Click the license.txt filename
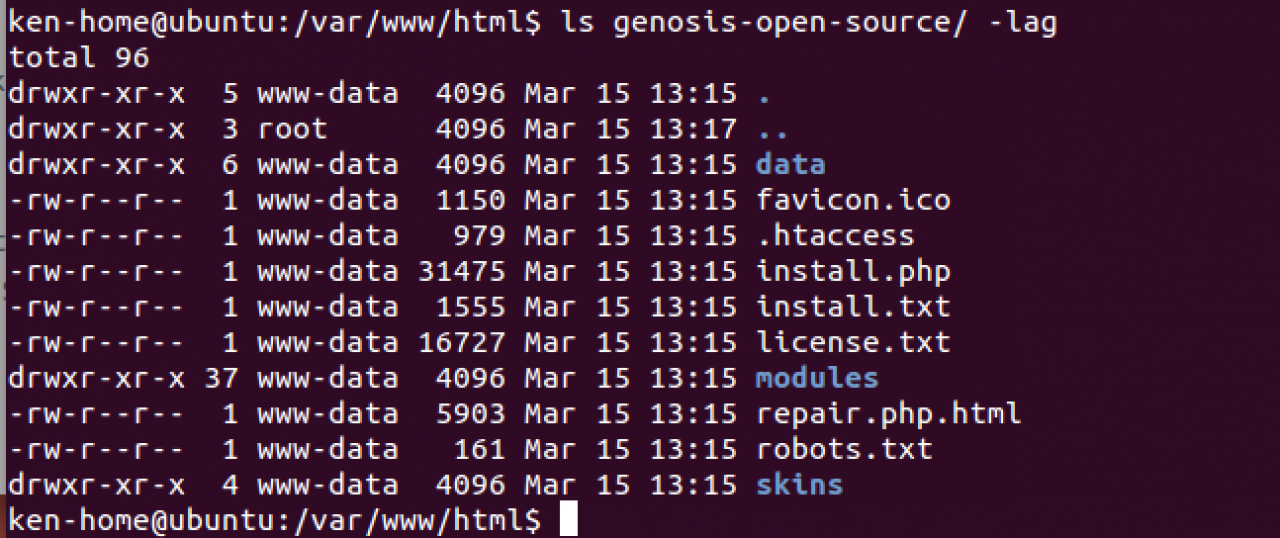Image resolution: width=1280 pixels, height=538 pixels. (x=852, y=342)
